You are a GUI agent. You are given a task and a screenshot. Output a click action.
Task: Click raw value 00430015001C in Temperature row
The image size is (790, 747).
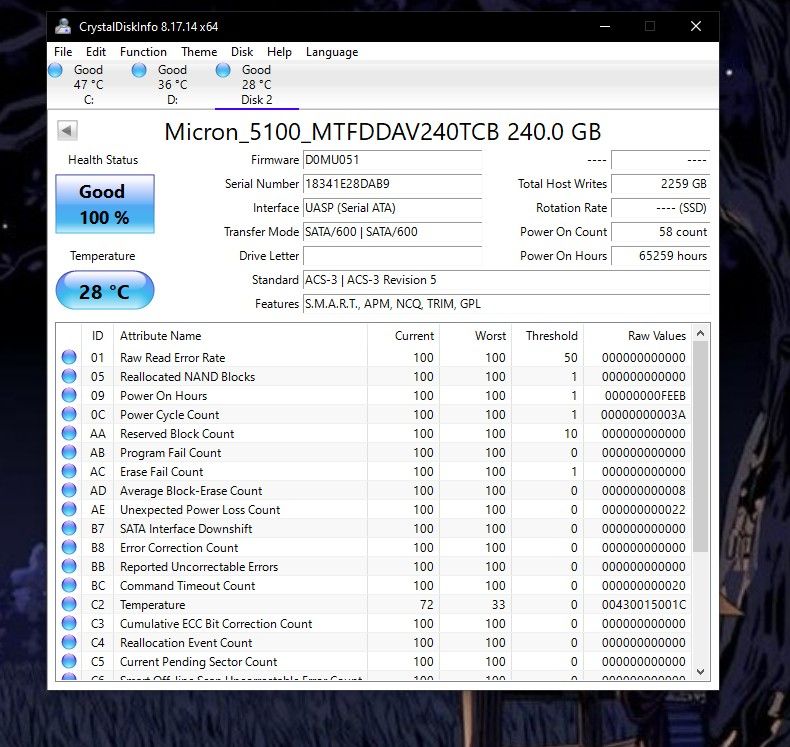pyautogui.click(x=643, y=604)
